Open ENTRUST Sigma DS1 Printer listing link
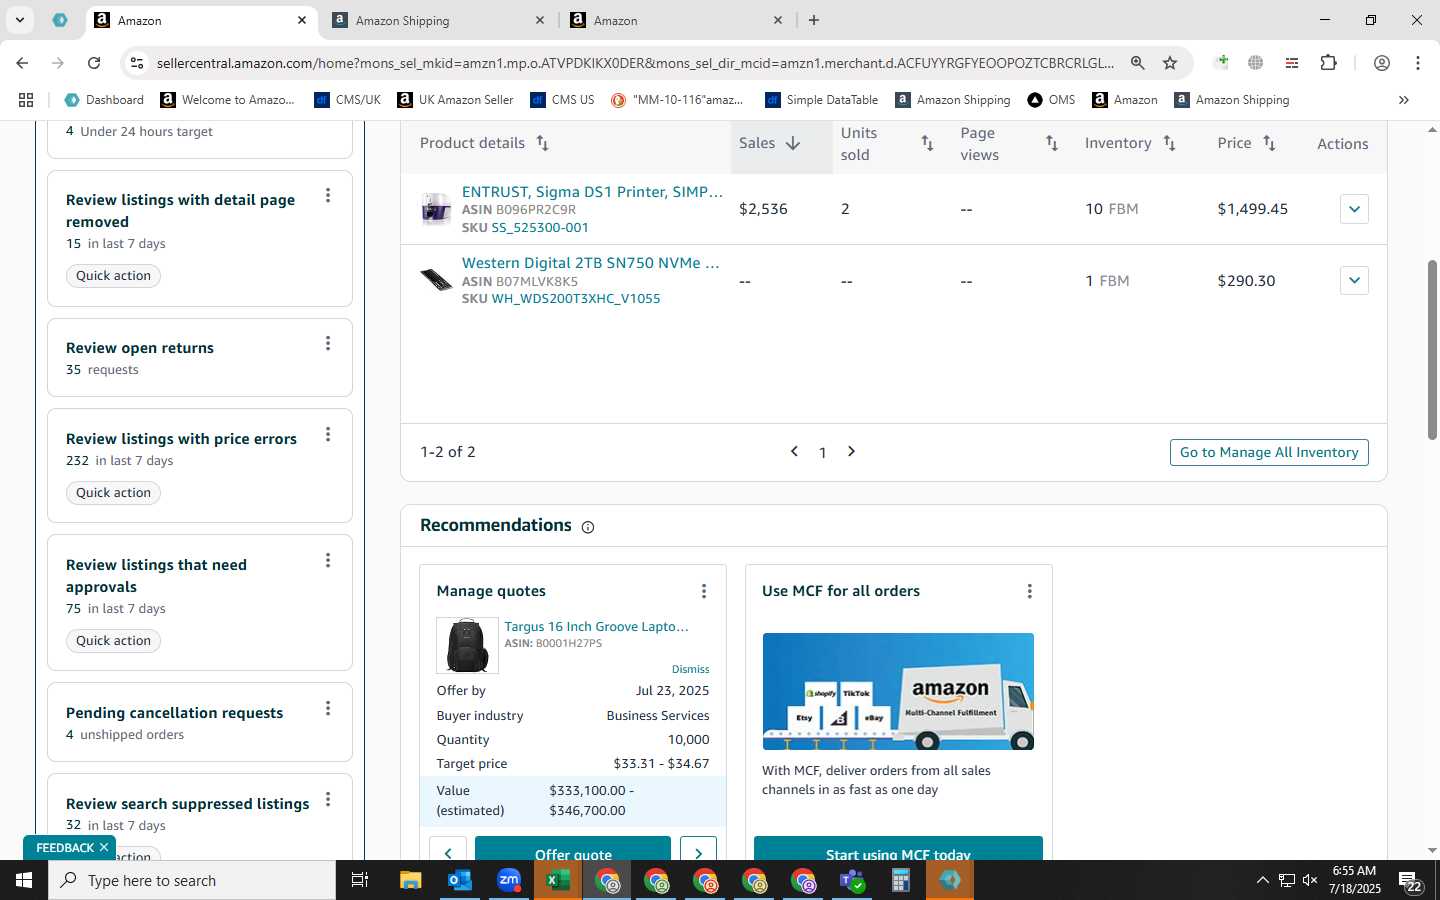This screenshot has width=1440, height=900. coord(592,192)
